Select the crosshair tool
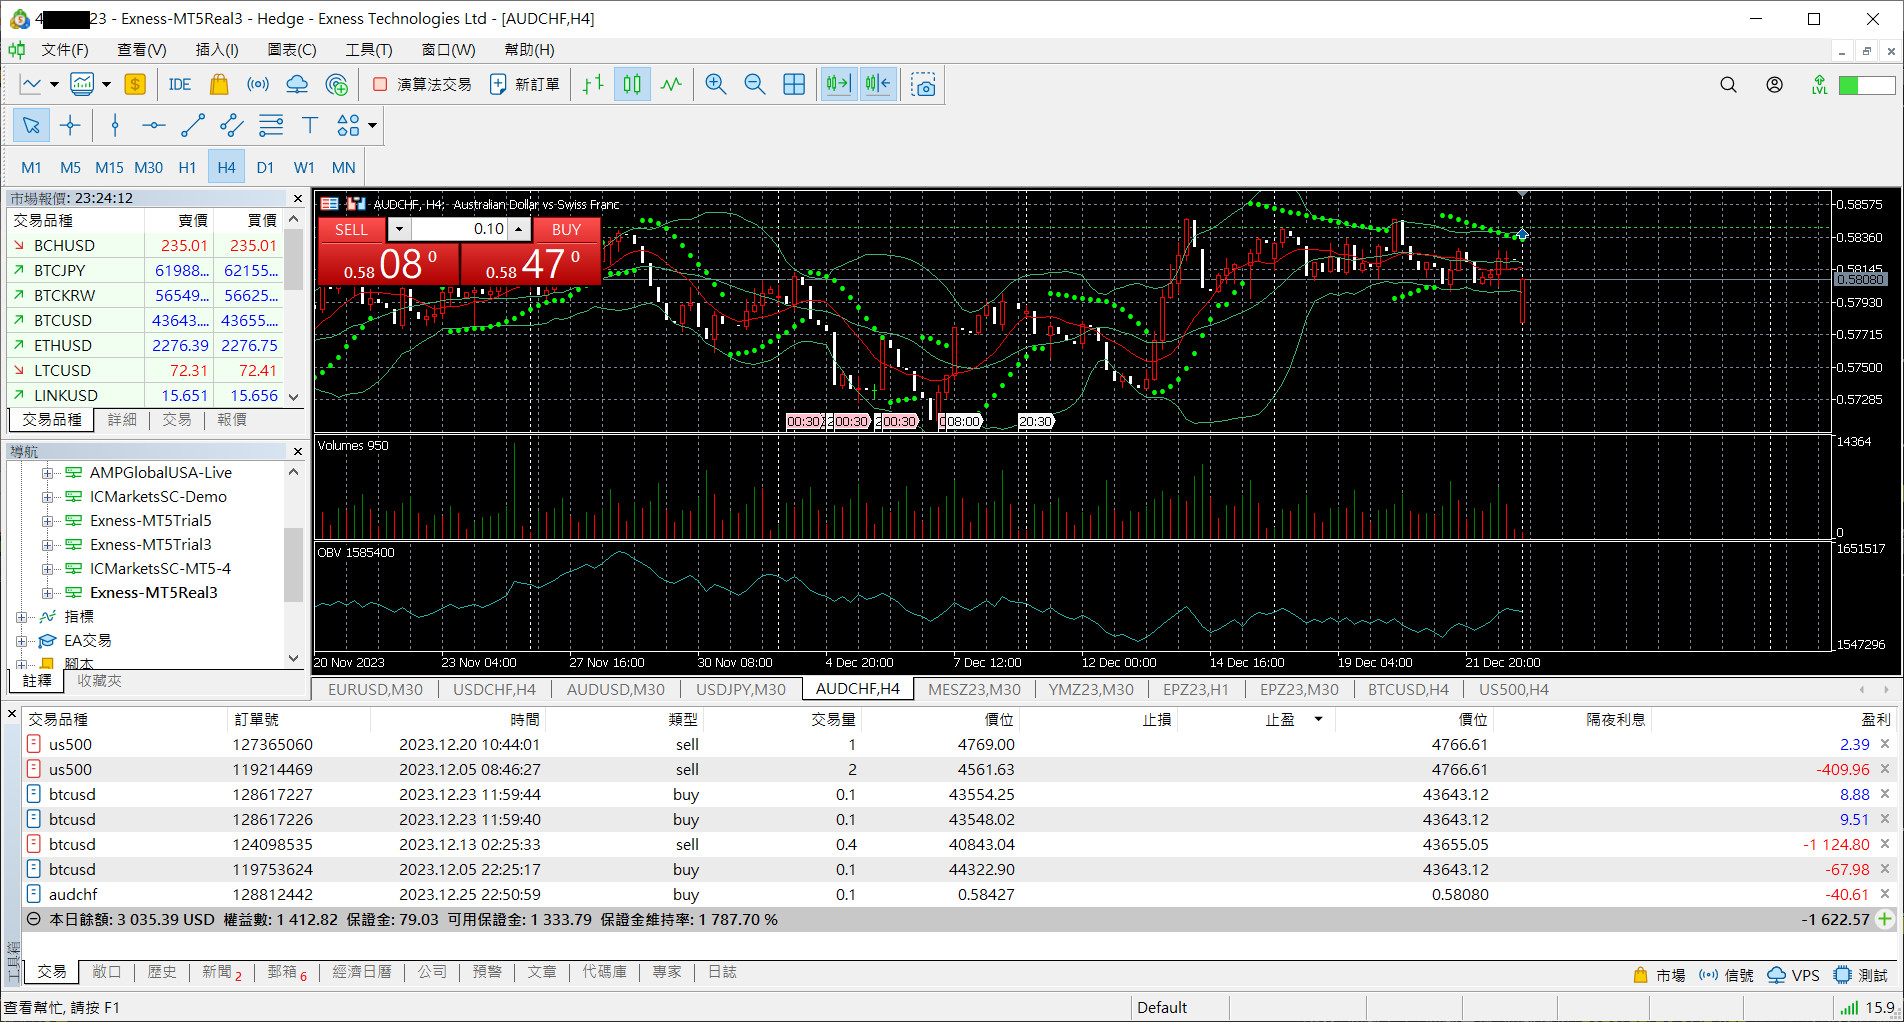The width and height of the screenshot is (1904, 1022). click(x=70, y=125)
